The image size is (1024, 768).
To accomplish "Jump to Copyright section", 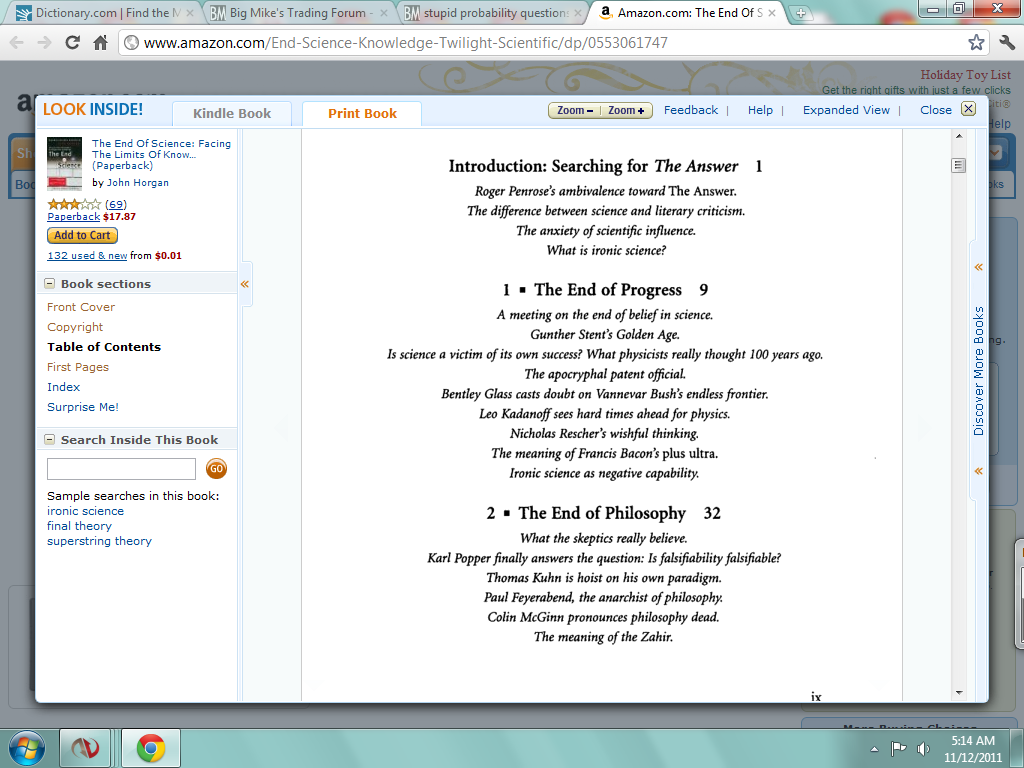I will (x=75, y=327).
